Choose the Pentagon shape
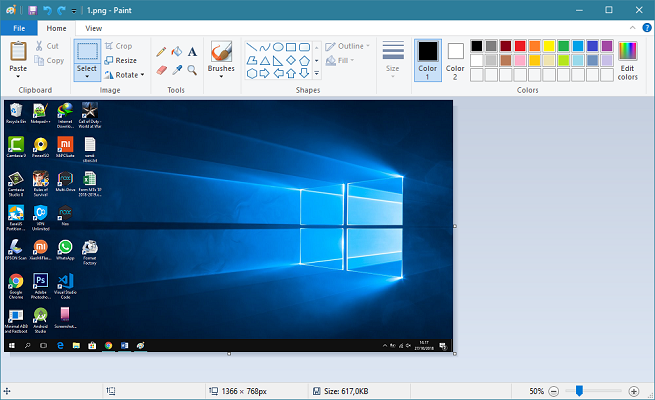Viewport: 655px width, 400px height. coord(305,61)
